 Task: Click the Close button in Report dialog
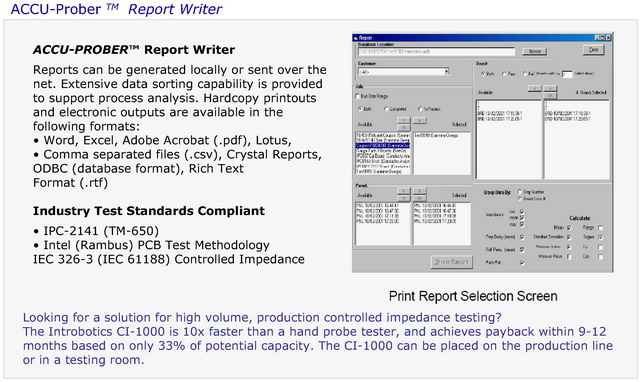pyautogui.click(x=593, y=49)
